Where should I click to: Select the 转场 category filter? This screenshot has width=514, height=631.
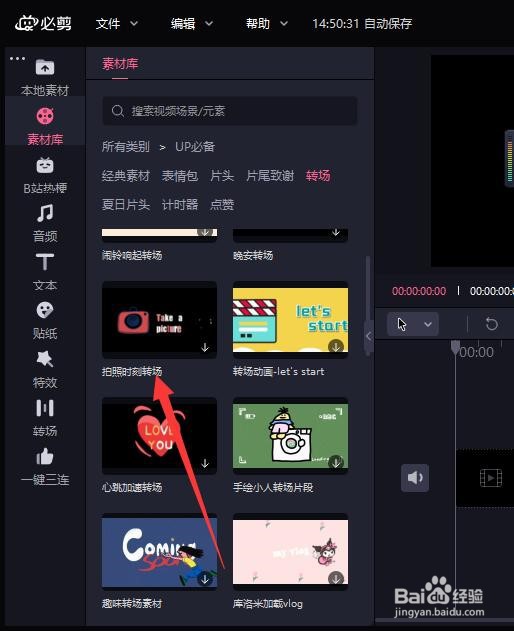(x=318, y=176)
